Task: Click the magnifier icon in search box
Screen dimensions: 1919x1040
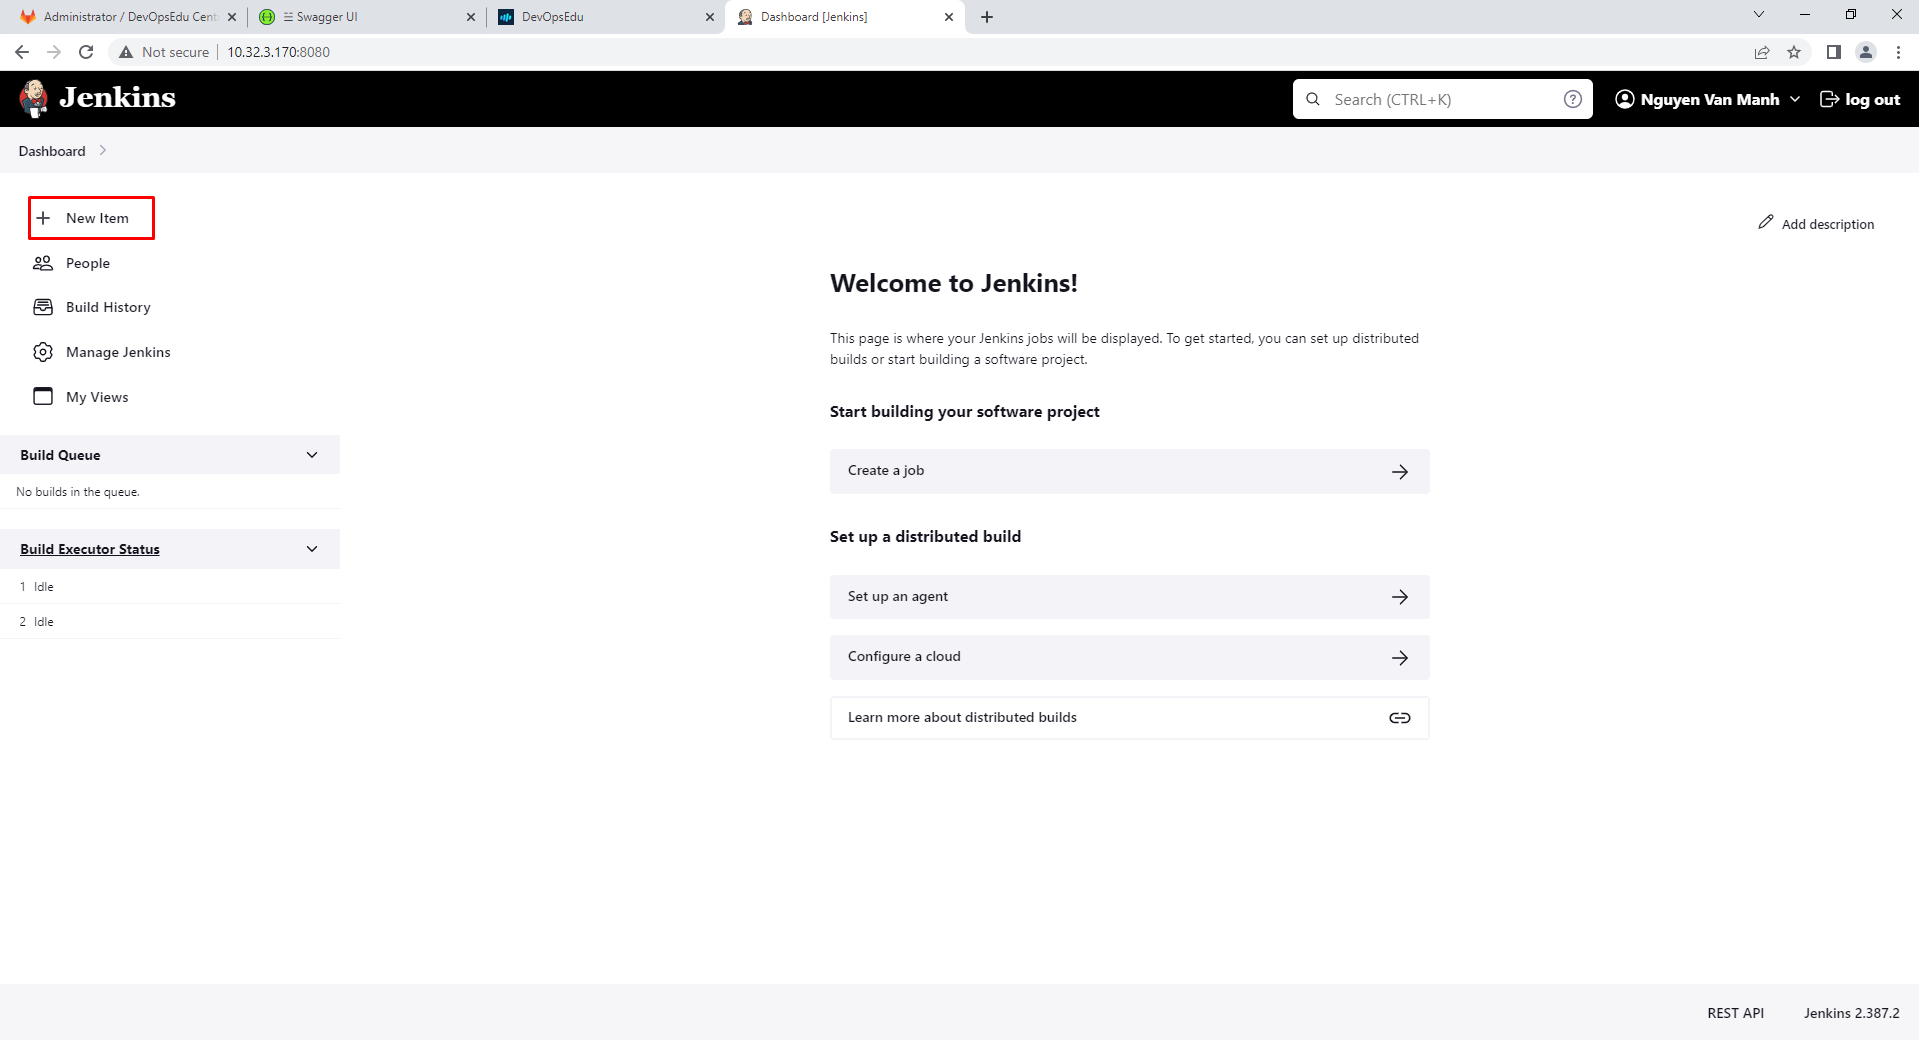Action: [x=1313, y=99]
